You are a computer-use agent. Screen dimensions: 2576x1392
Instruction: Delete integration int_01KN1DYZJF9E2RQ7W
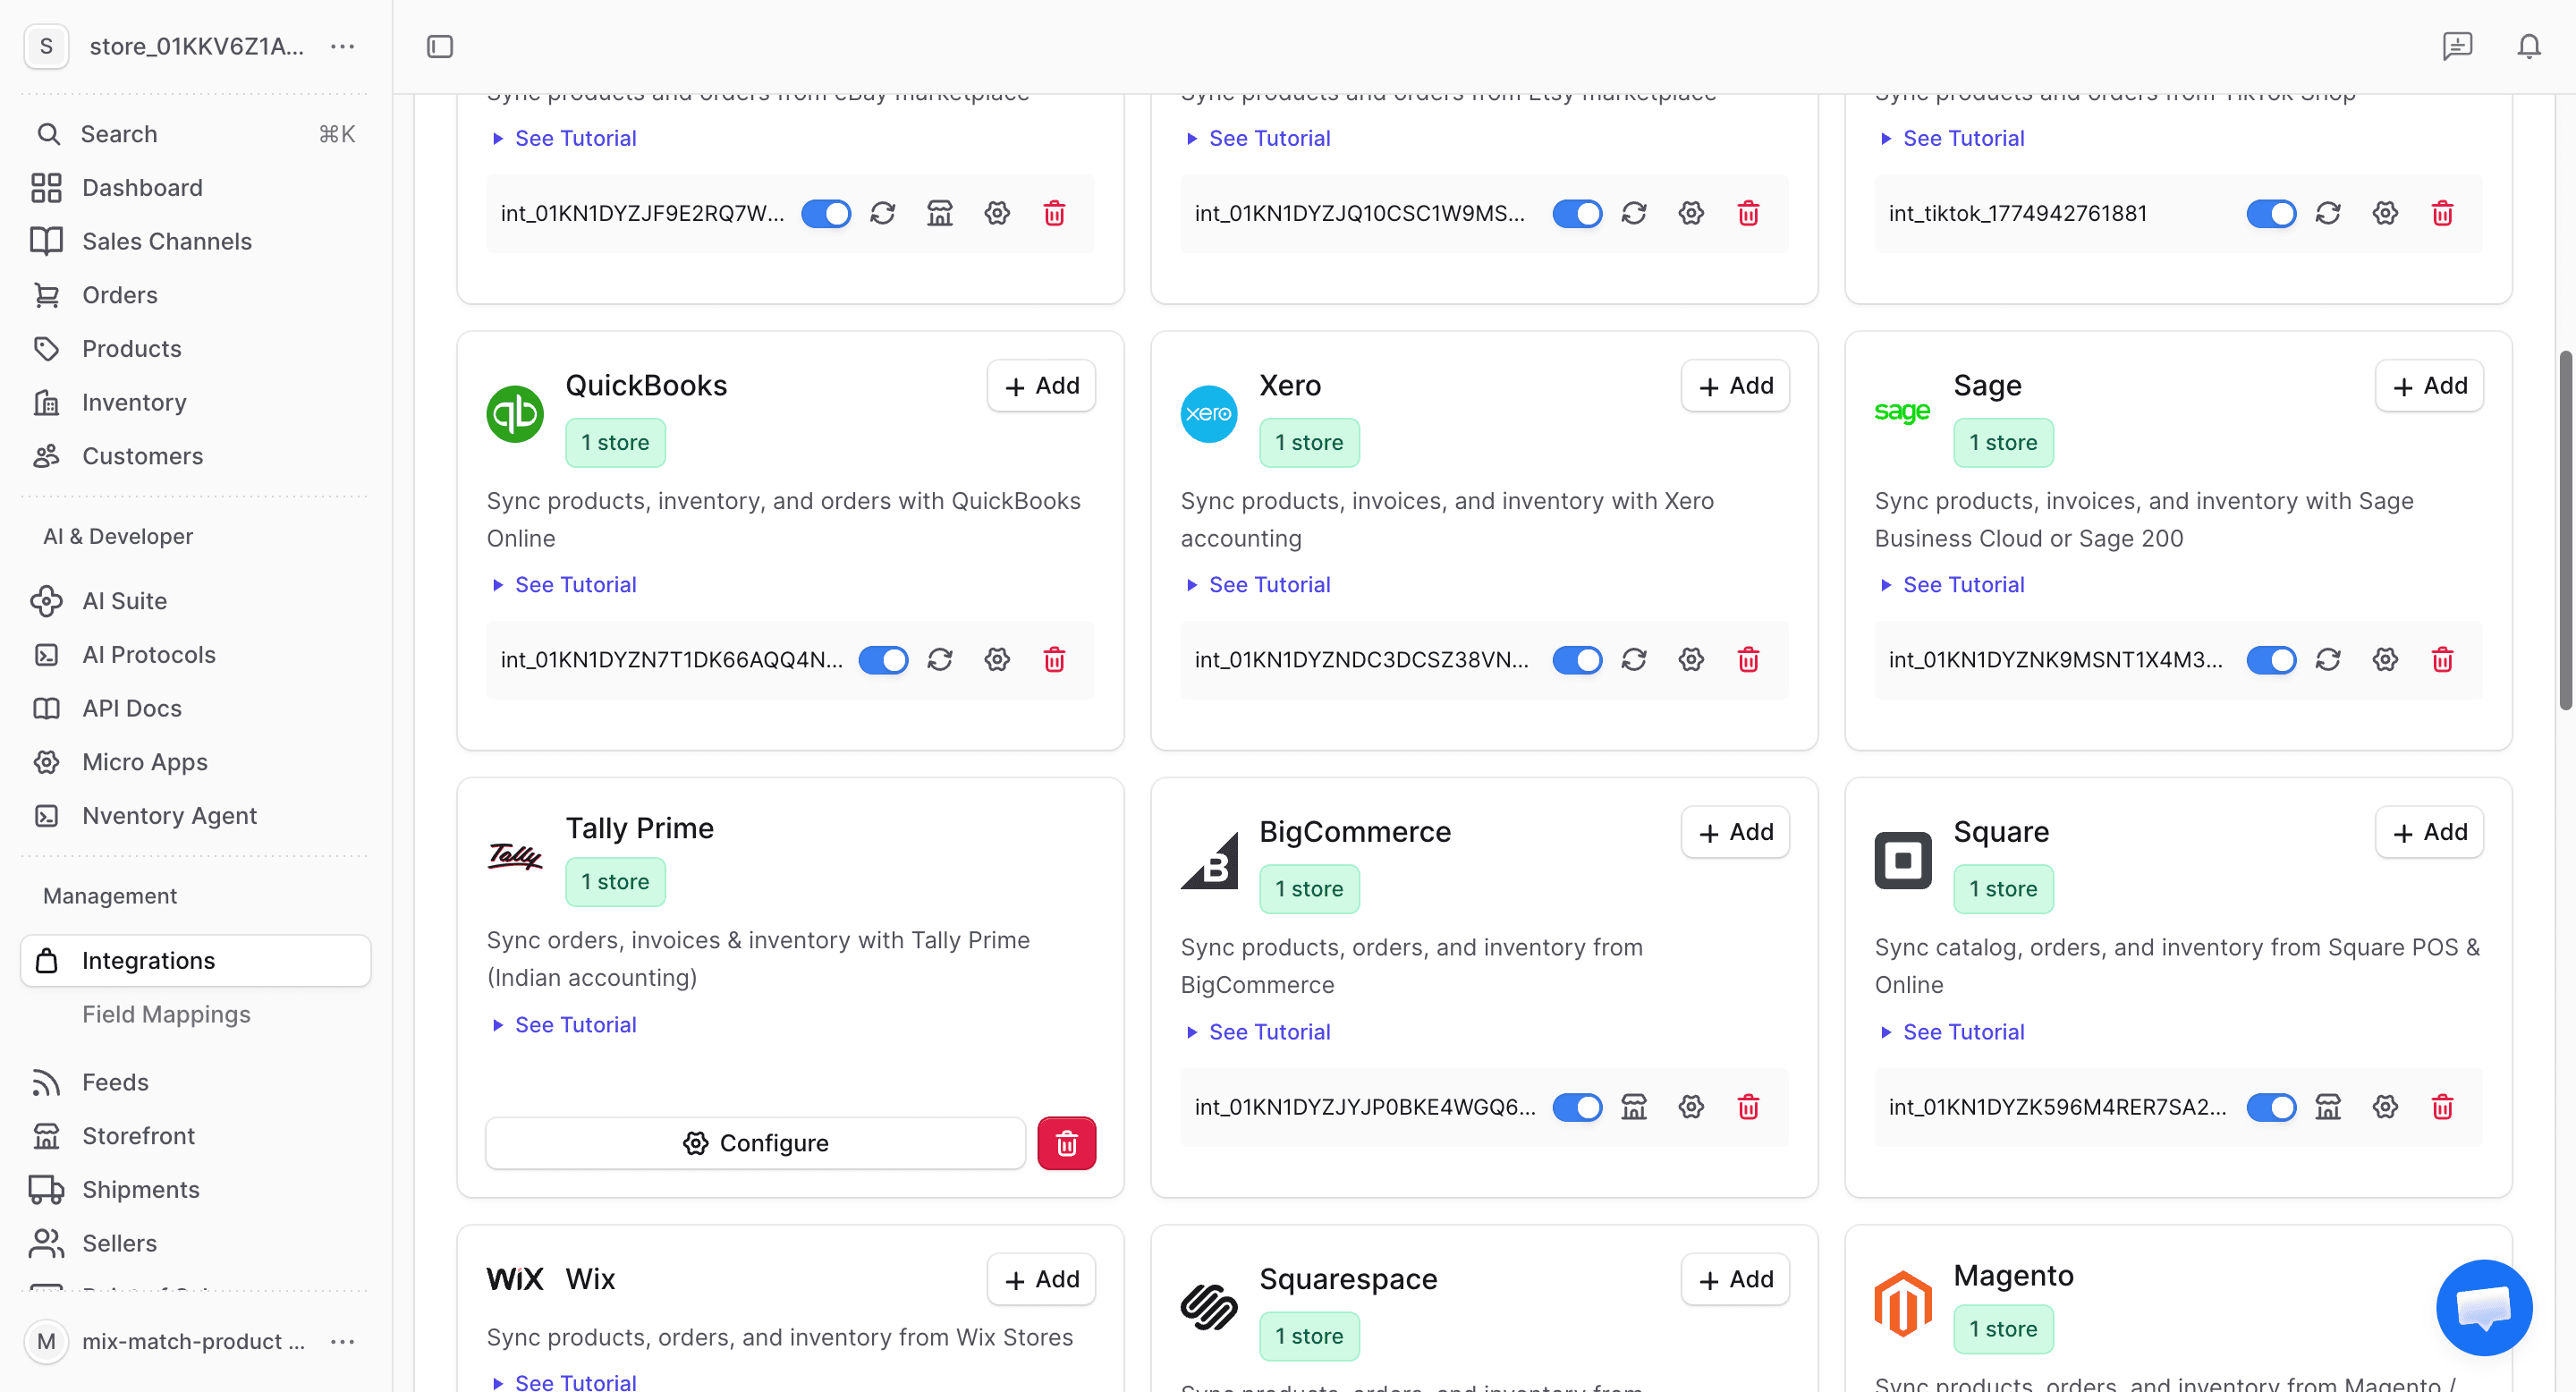(1054, 213)
